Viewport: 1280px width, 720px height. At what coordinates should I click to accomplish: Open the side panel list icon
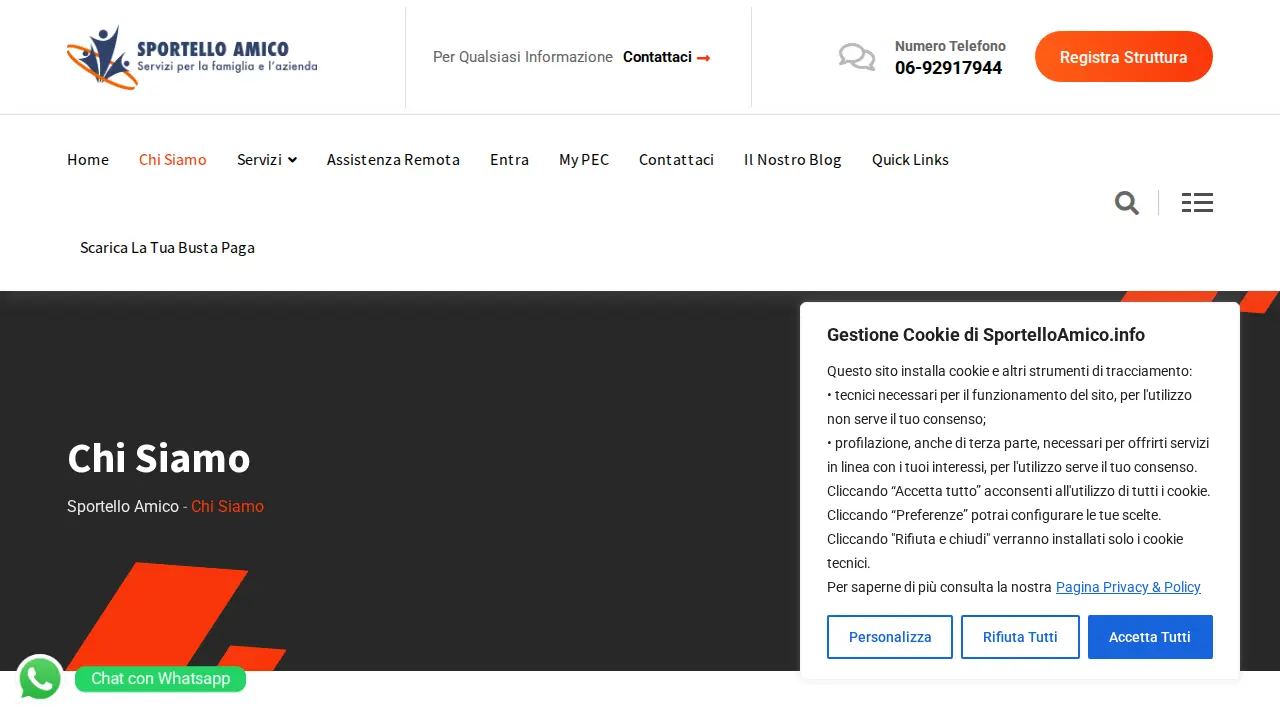[1197, 203]
